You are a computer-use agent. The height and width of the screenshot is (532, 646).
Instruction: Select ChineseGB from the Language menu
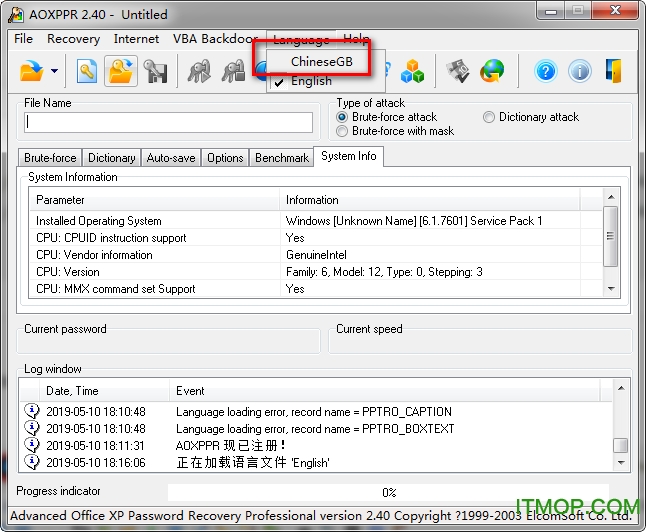pos(320,61)
